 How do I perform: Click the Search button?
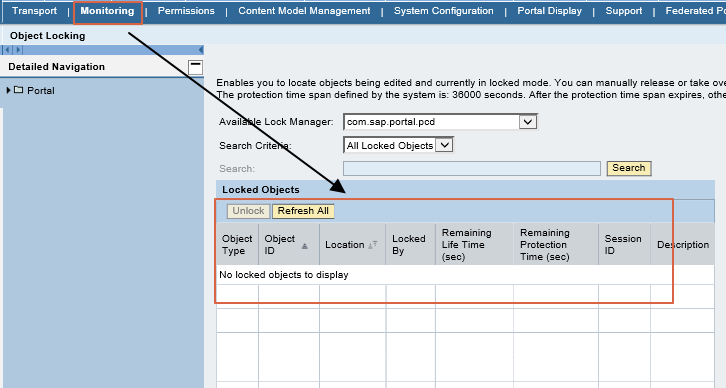629,168
